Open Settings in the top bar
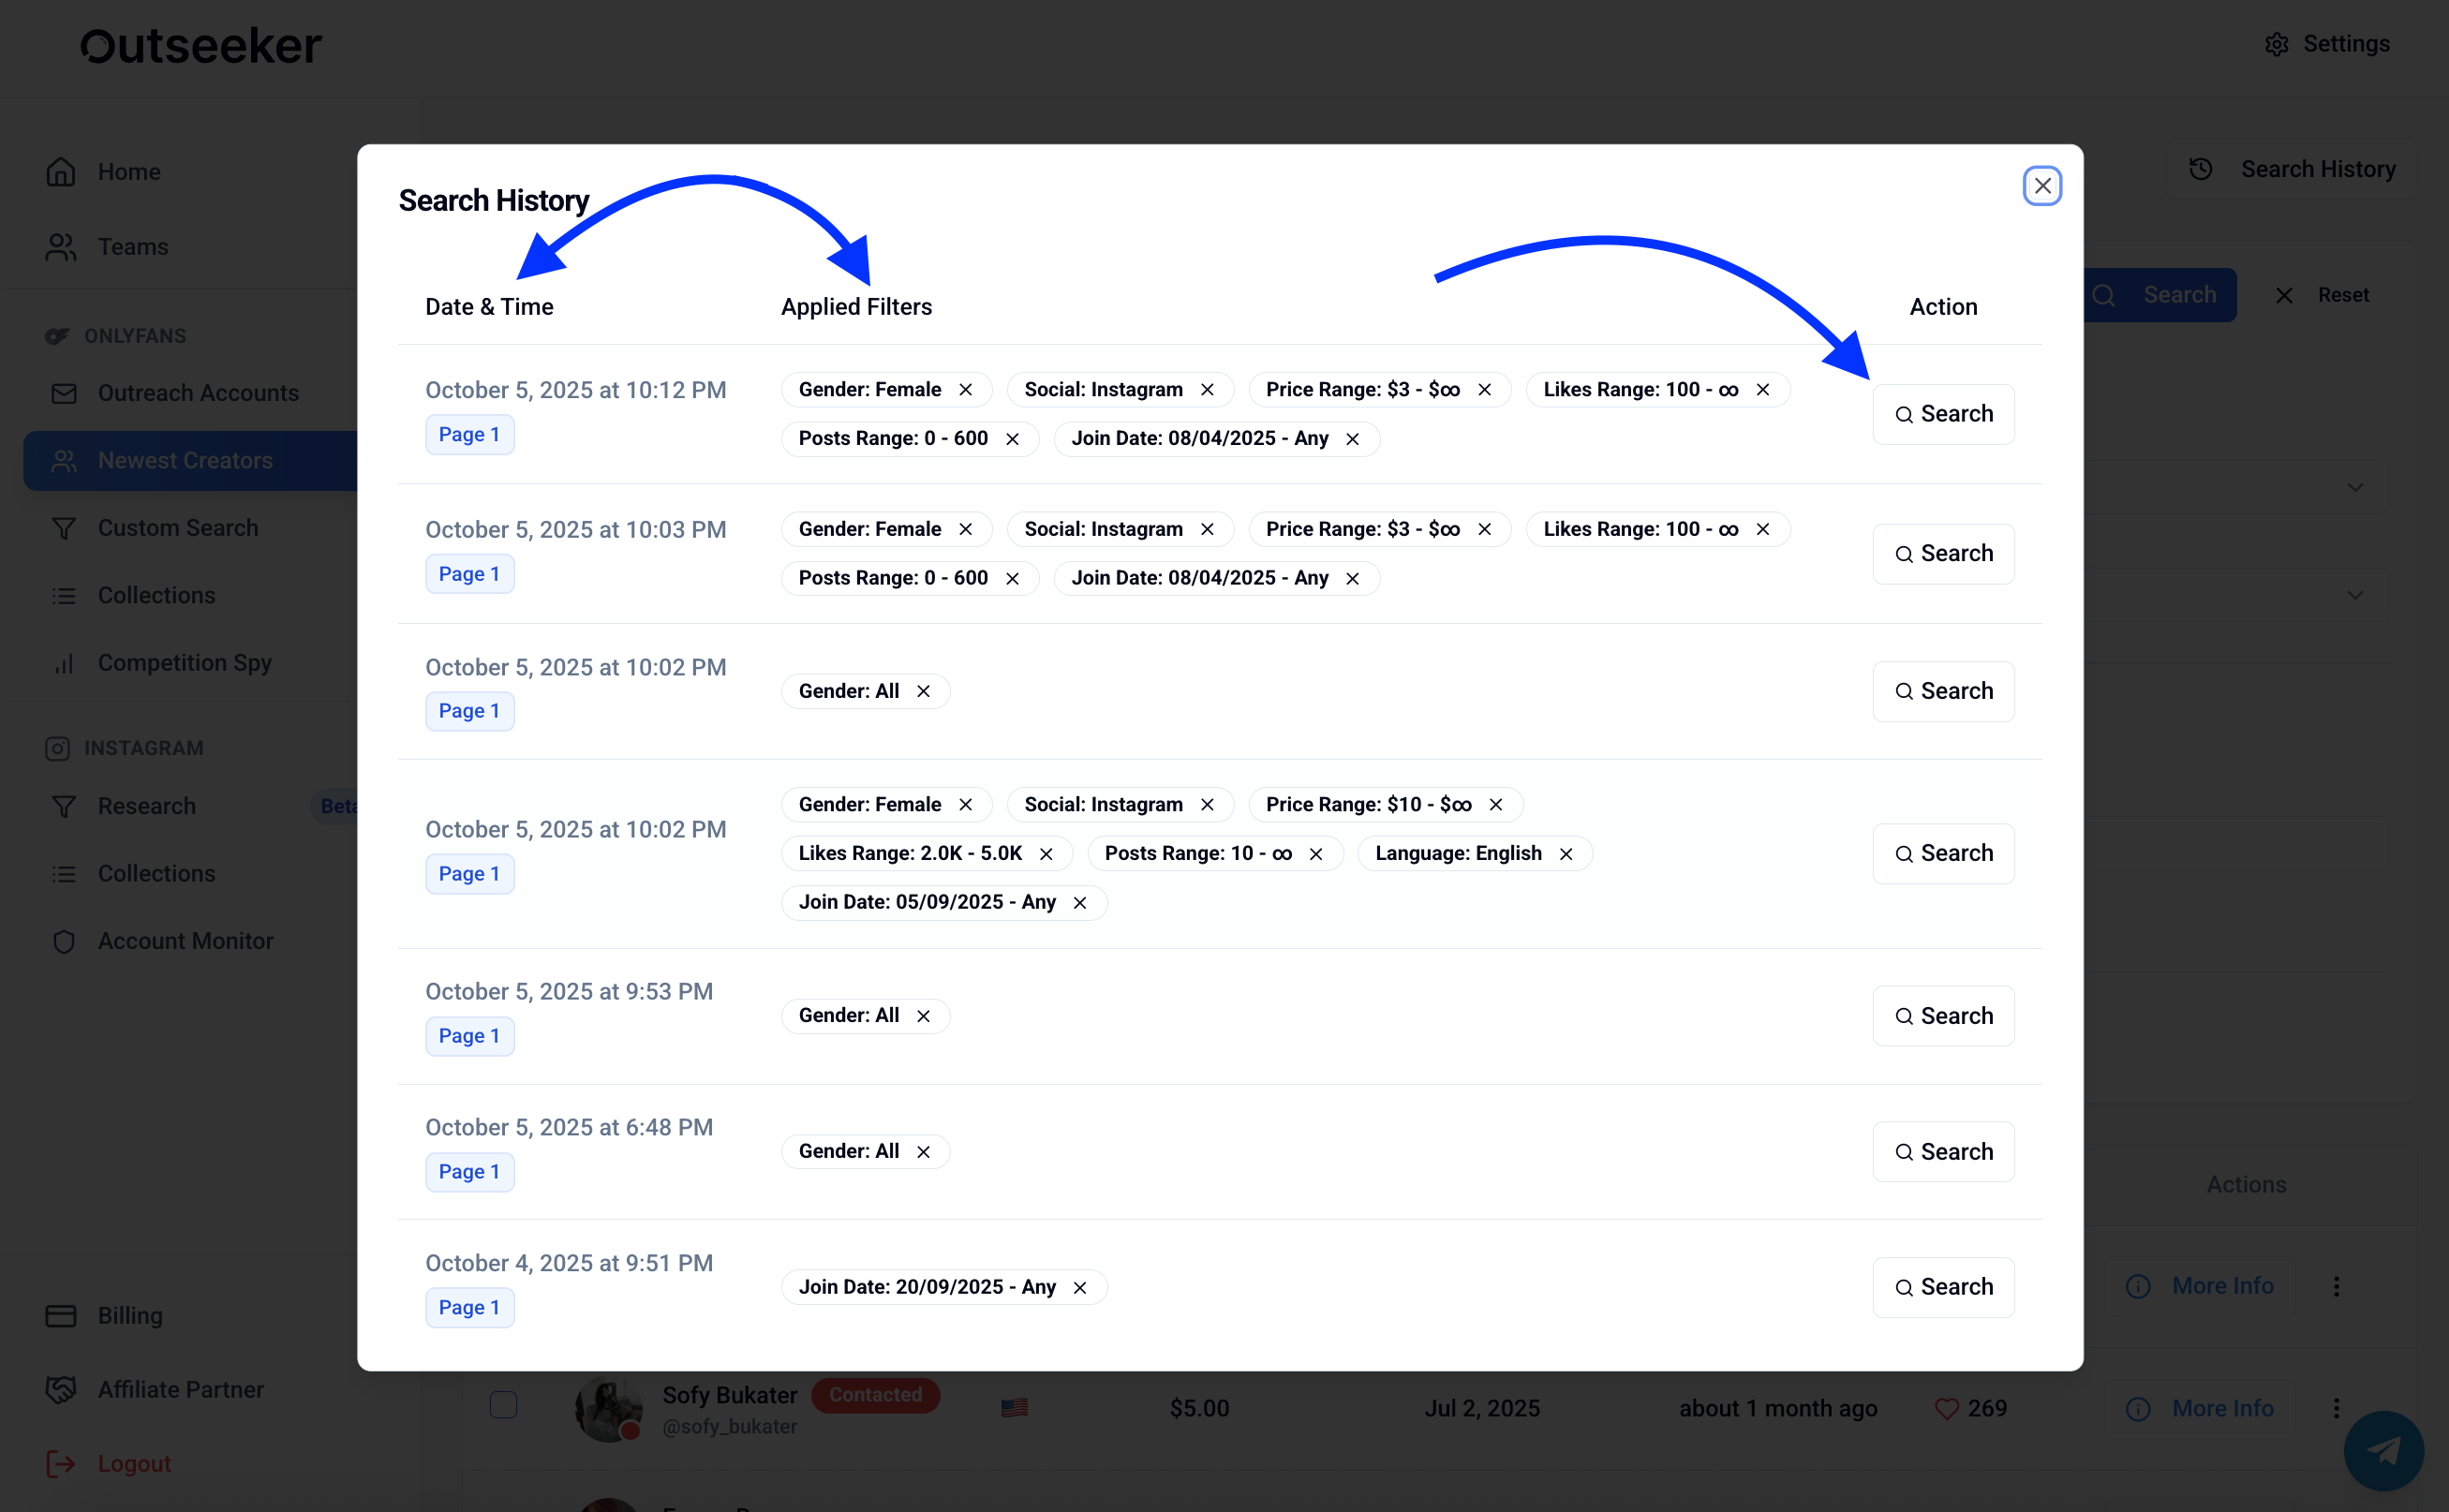Viewport: 2449px width, 1512px height. pos(2327,44)
